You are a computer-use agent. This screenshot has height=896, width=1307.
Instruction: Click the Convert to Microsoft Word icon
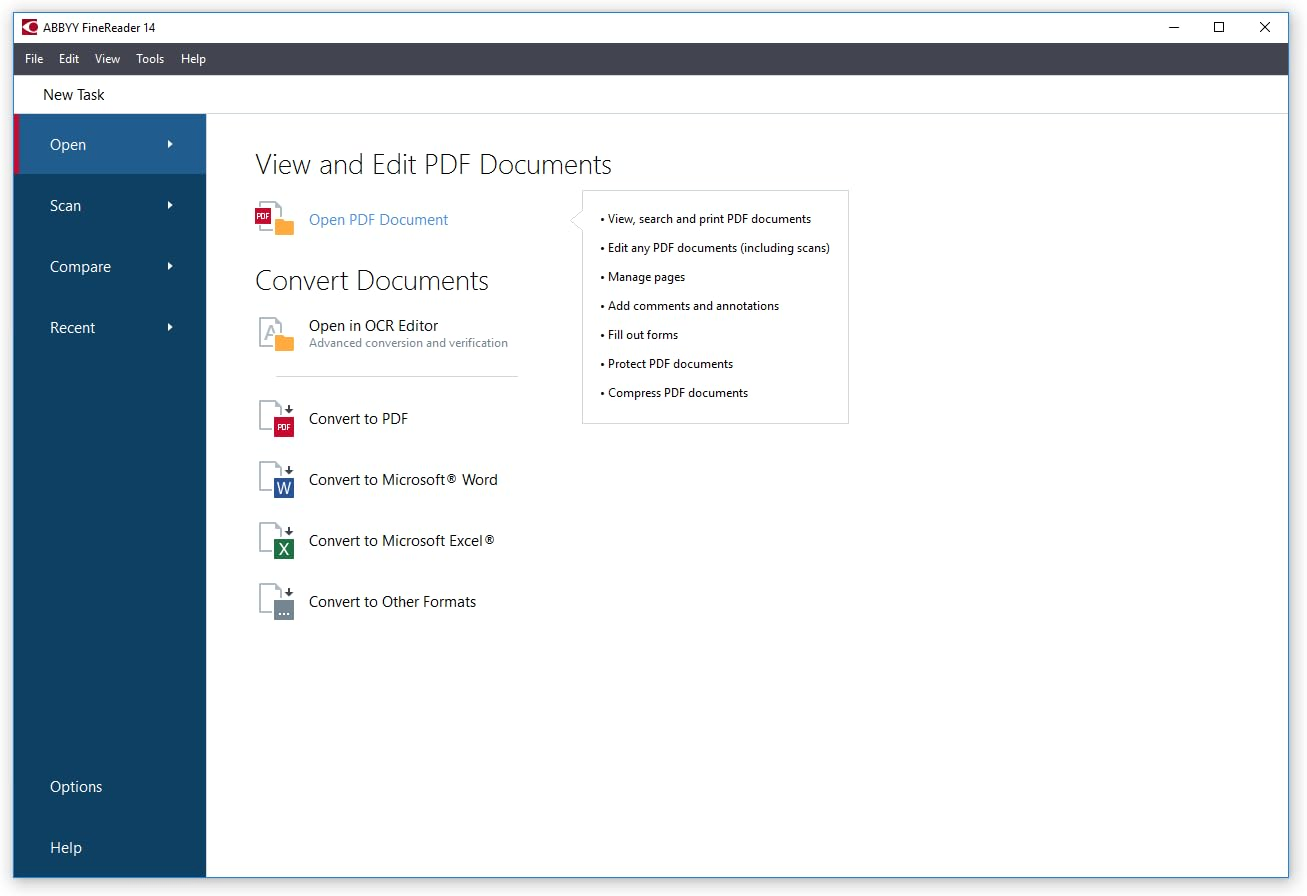277,479
